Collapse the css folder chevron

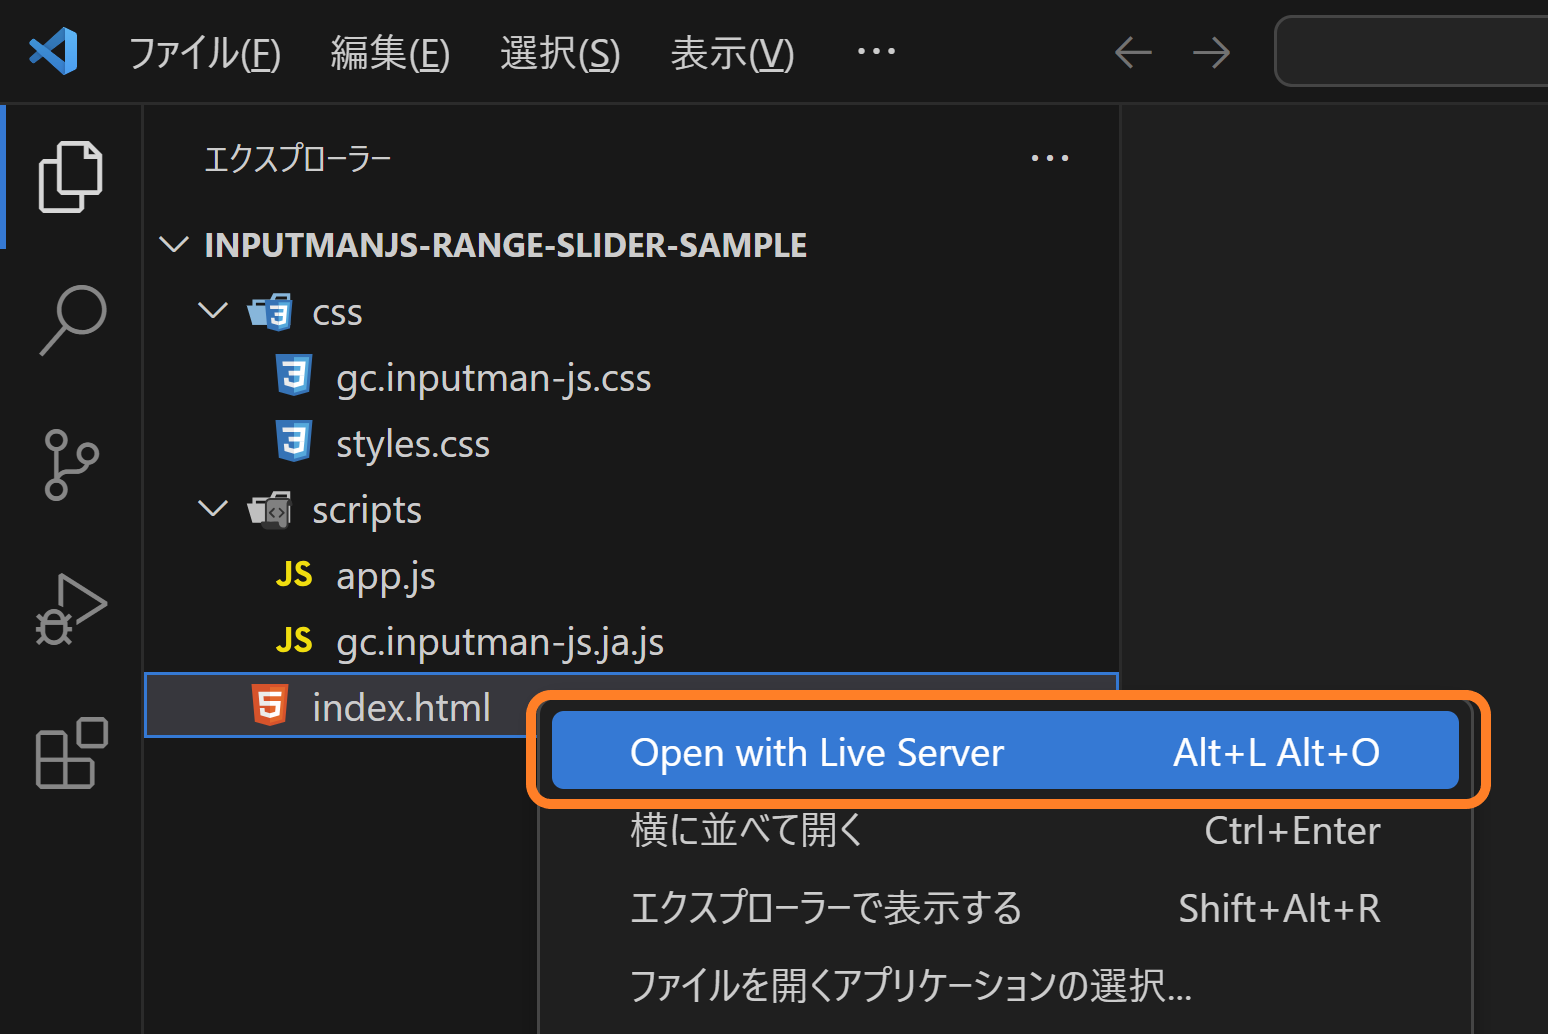click(x=213, y=311)
